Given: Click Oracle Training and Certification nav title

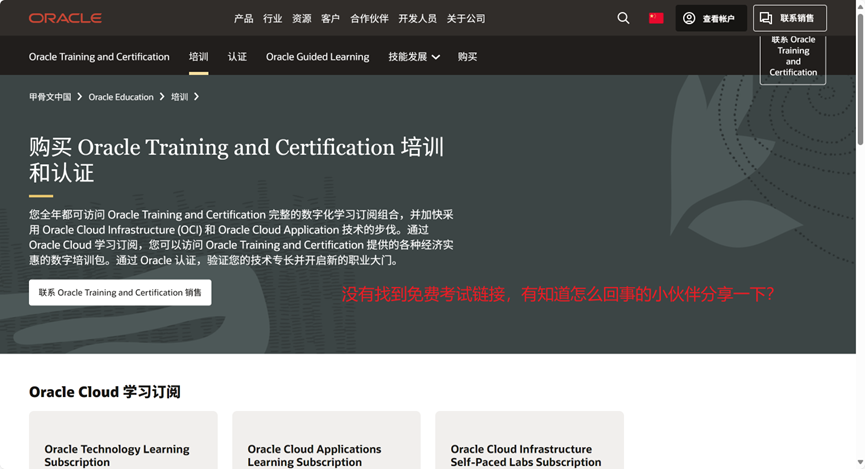Looking at the screenshot, I should click(x=99, y=57).
